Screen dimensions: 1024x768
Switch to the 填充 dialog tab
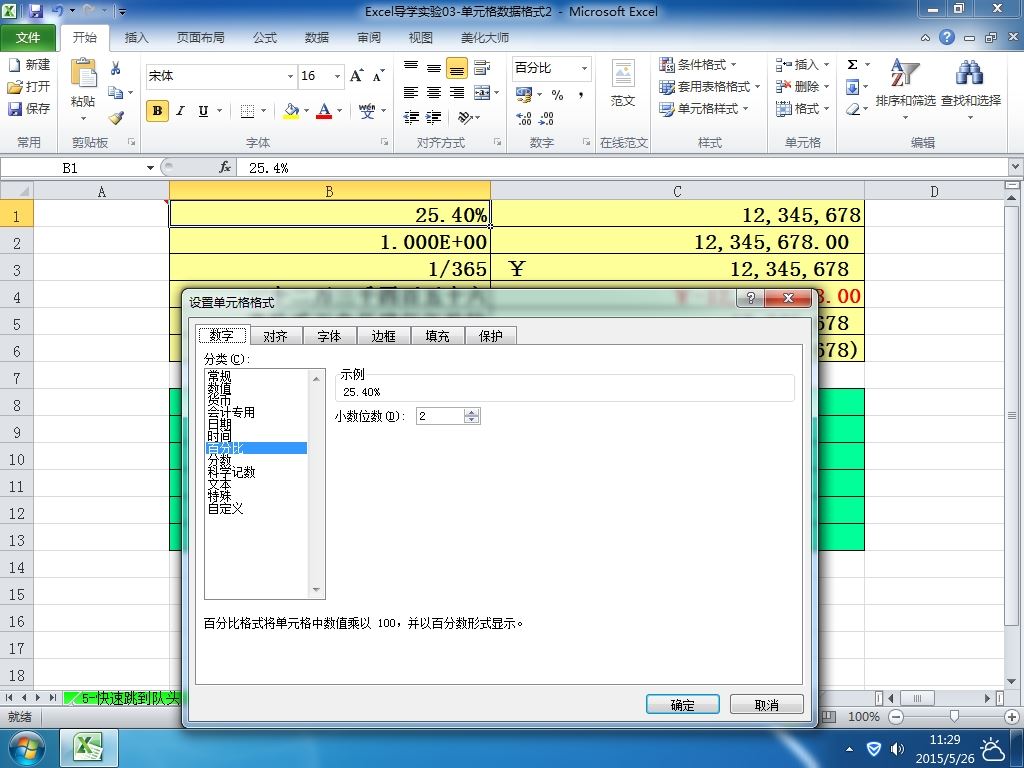click(x=437, y=336)
